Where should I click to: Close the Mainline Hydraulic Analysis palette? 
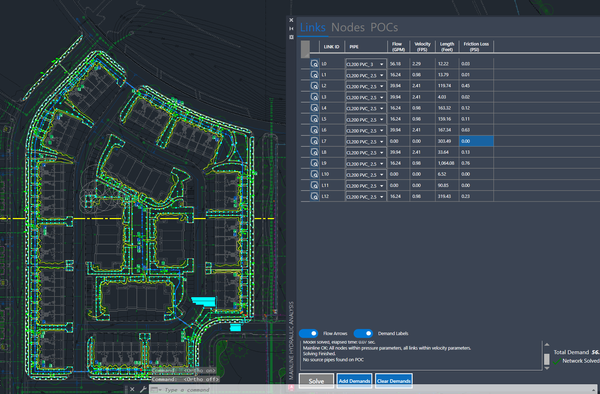coord(291,20)
